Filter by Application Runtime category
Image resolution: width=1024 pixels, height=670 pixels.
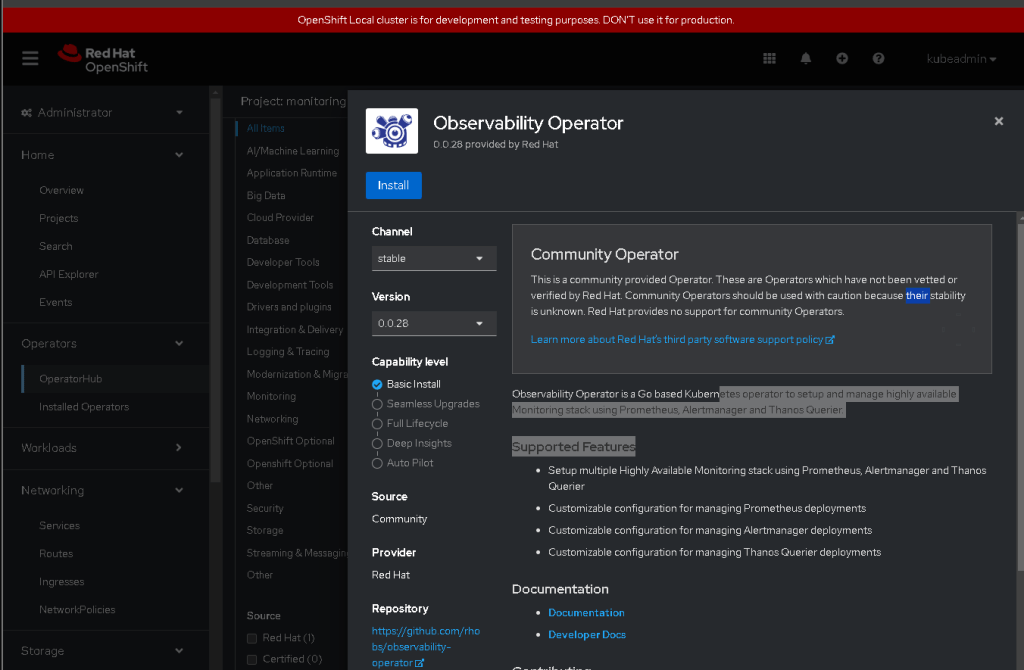click(292, 174)
